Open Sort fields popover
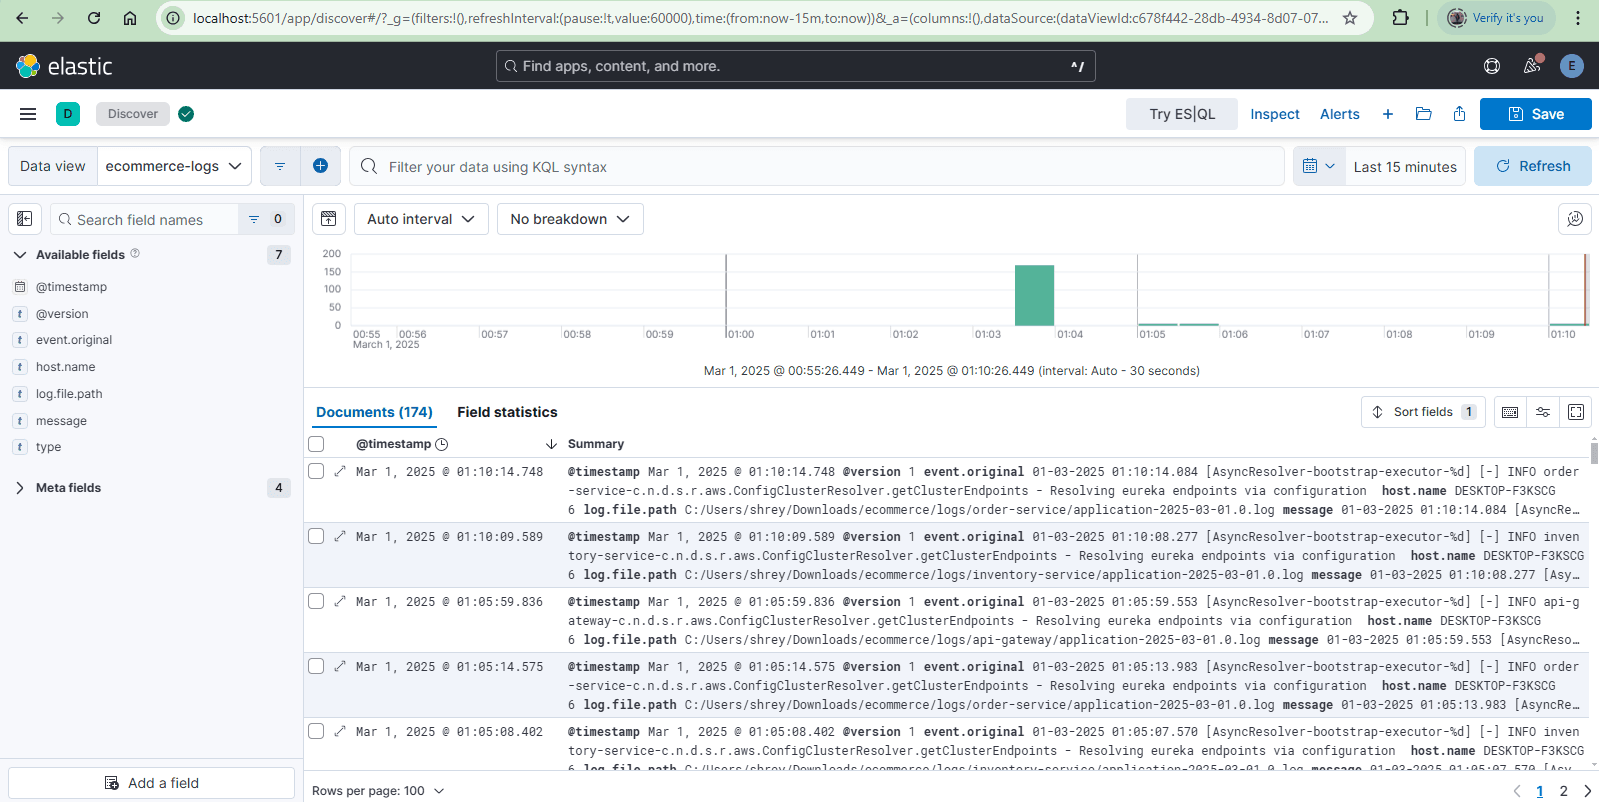The image size is (1599, 802). click(x=1423, y=412)
